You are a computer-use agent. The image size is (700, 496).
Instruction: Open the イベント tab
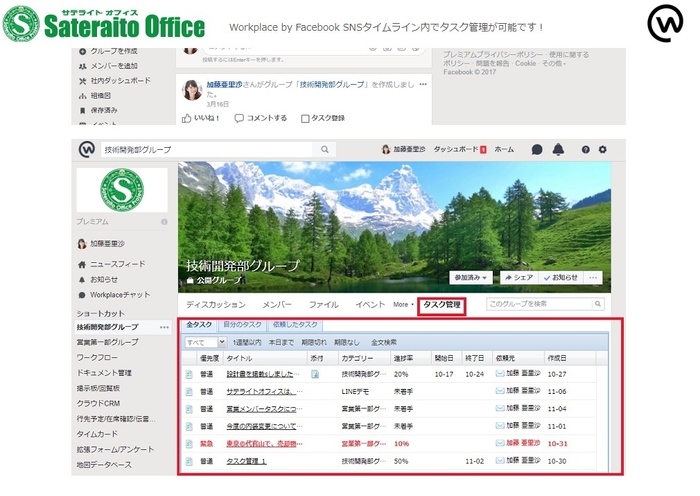point(370,304)
